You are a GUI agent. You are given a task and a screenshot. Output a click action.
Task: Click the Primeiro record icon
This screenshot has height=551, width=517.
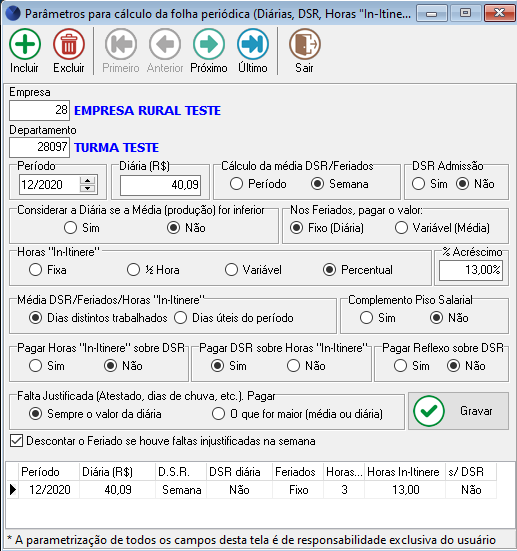[x=121, y=45]
